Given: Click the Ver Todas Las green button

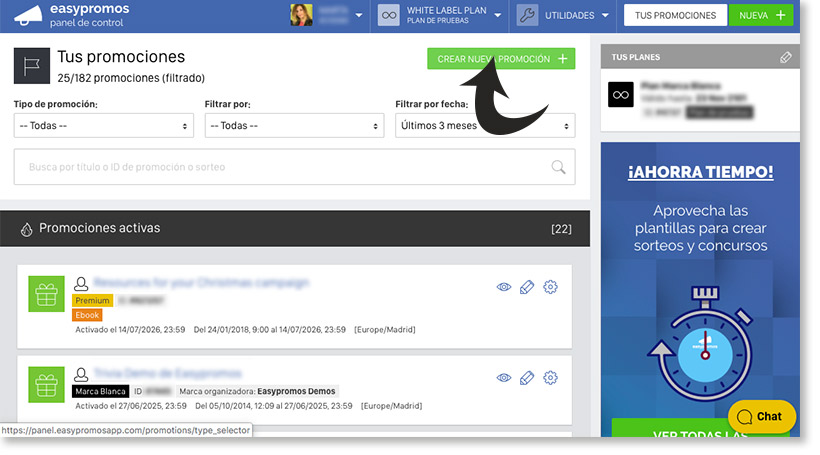Looking at the screenshot, I should [x=701, y=428].
